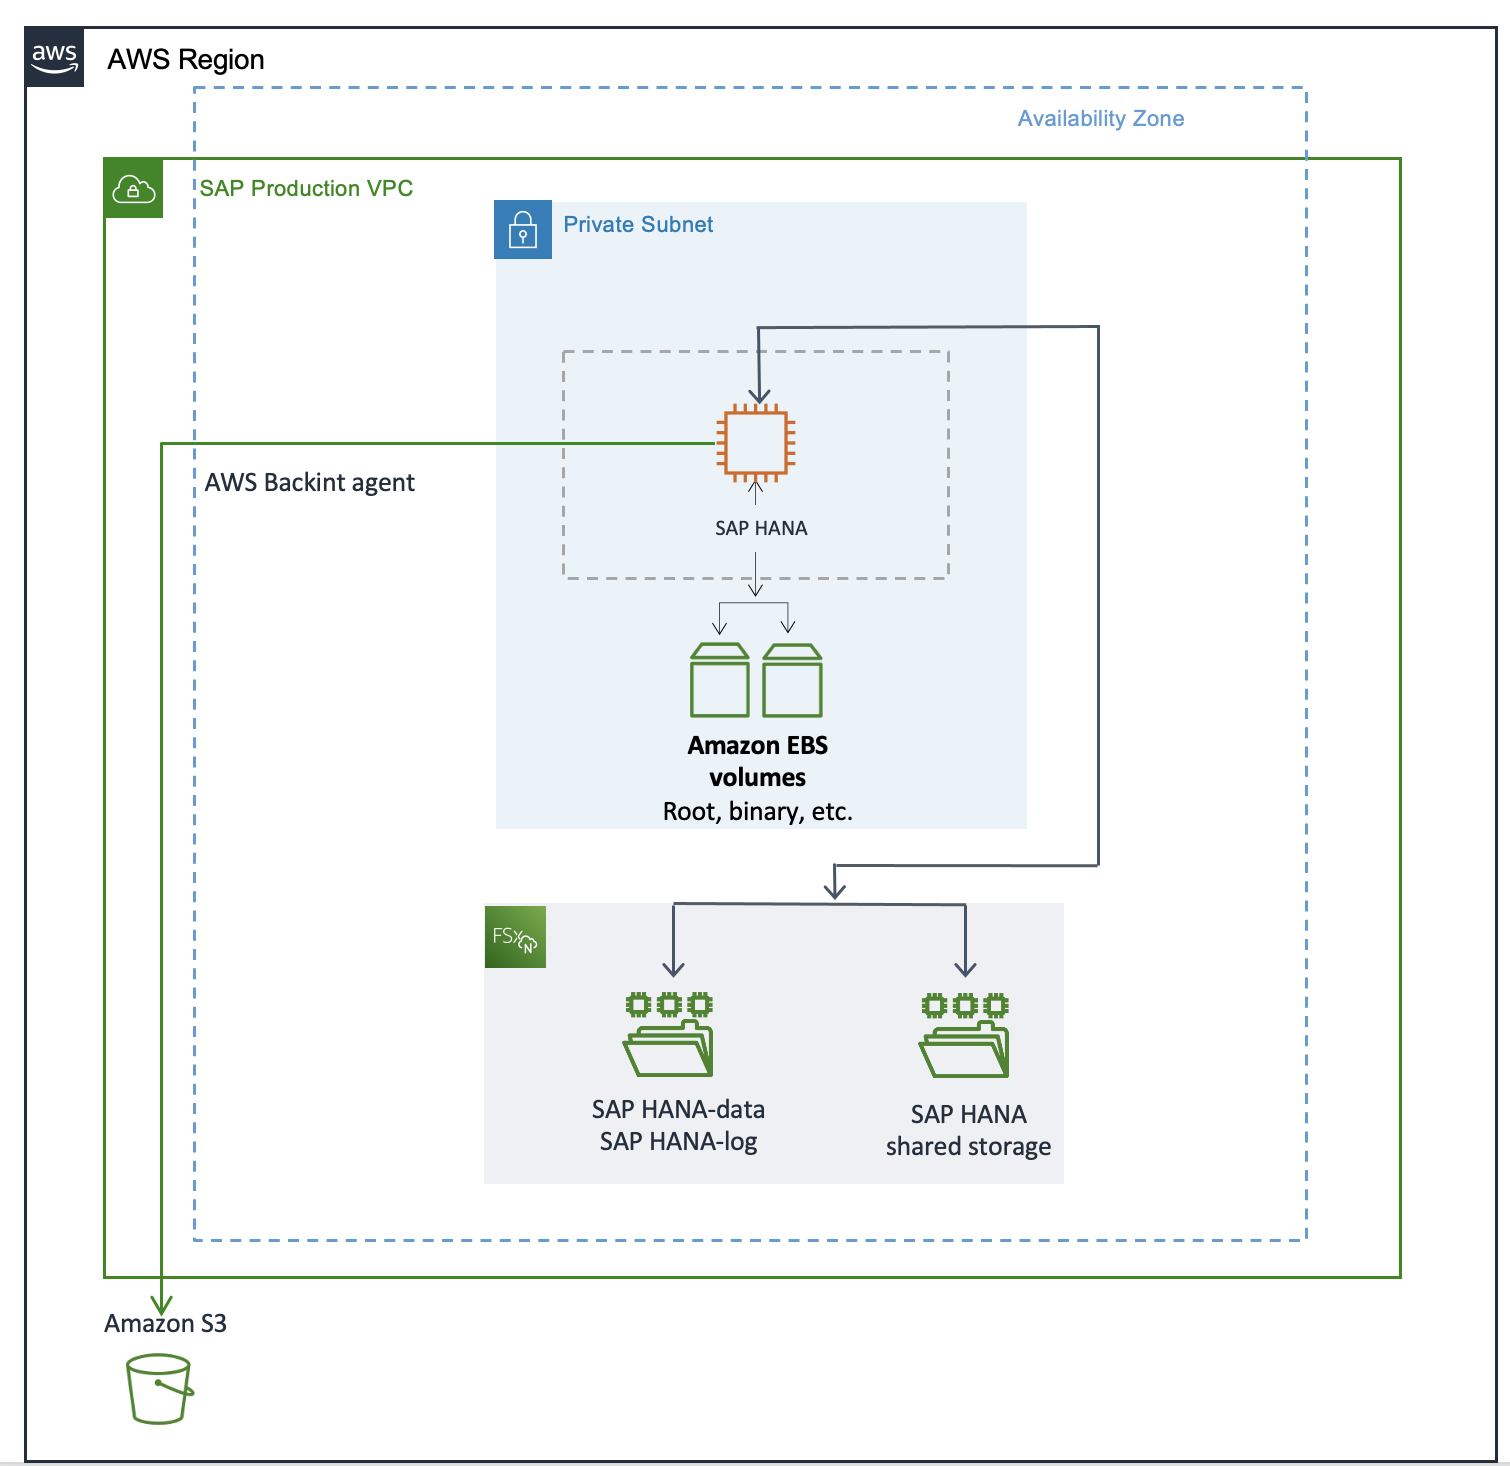
Task: Select the orange SAP HANA instance chip icon
Action: 755,443
